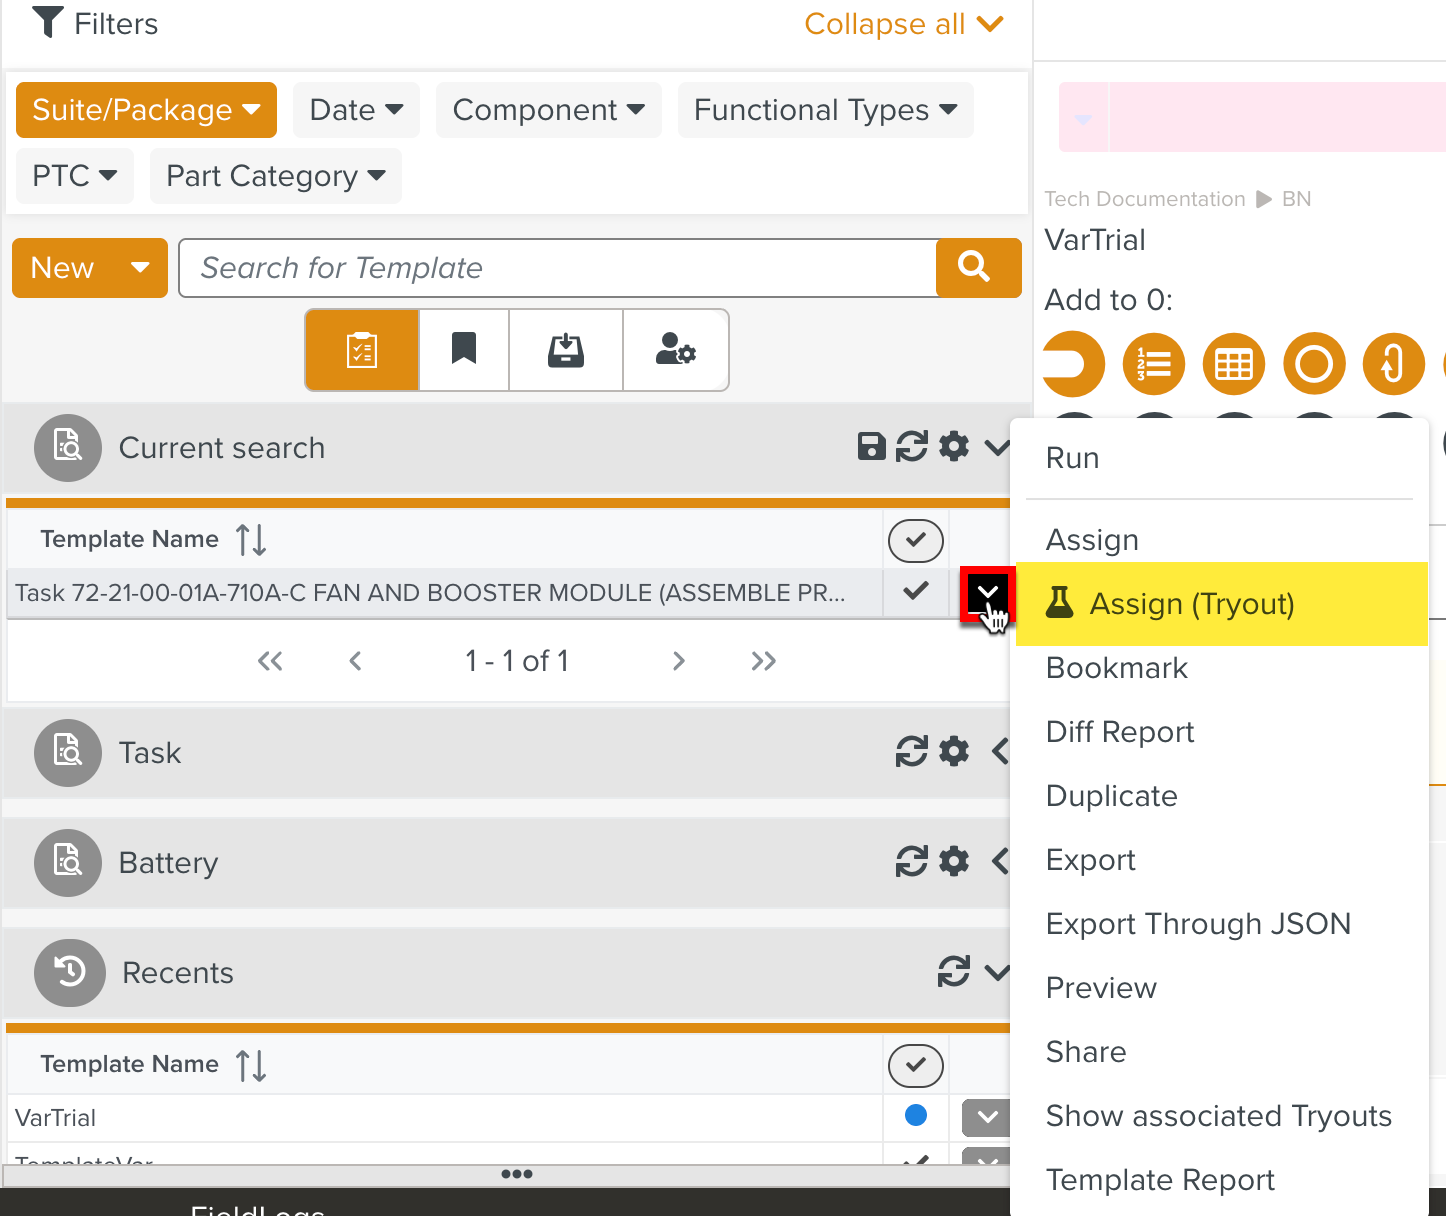The height and width of the screenshot is (1216, 1446).
Task: Click the templates checklist tab icon
Action: point(362,350)
